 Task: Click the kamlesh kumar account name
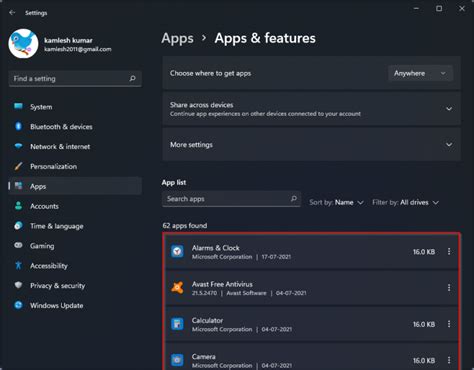[x=68, y=40]
